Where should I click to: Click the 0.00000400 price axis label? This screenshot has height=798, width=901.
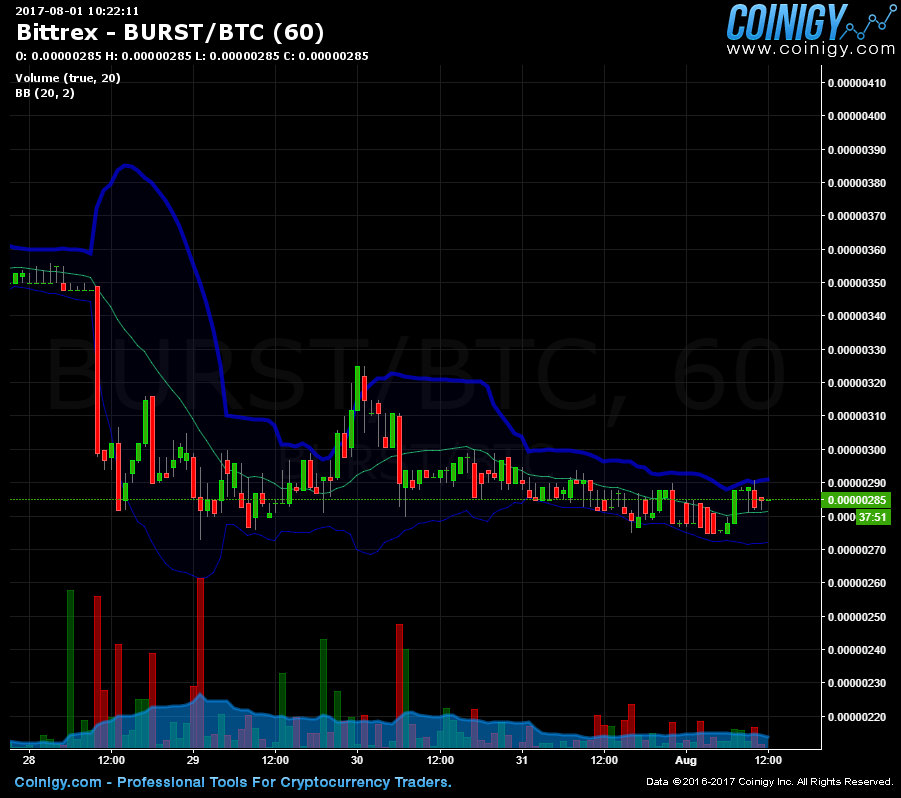tap(857, 116)
